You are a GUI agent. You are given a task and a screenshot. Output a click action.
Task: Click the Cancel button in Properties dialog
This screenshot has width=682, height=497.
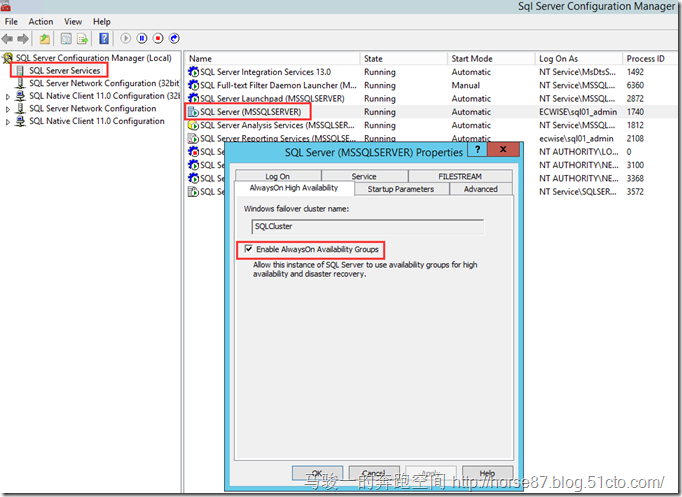(x=374, y=474)
